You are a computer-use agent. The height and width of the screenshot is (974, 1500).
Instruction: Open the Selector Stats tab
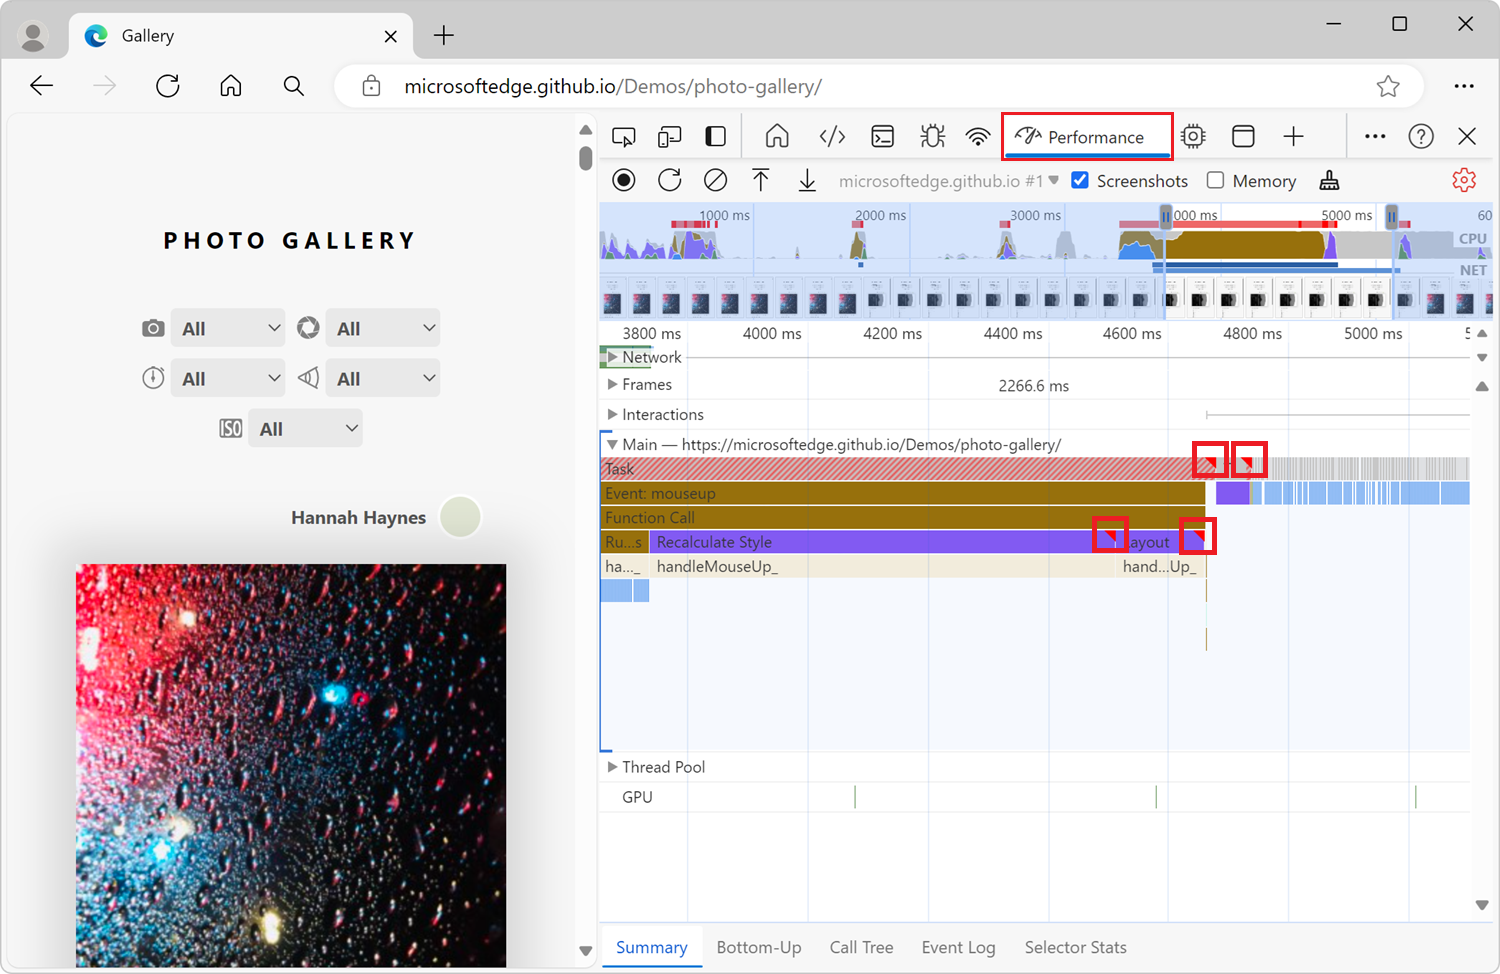coord(1076,947)
